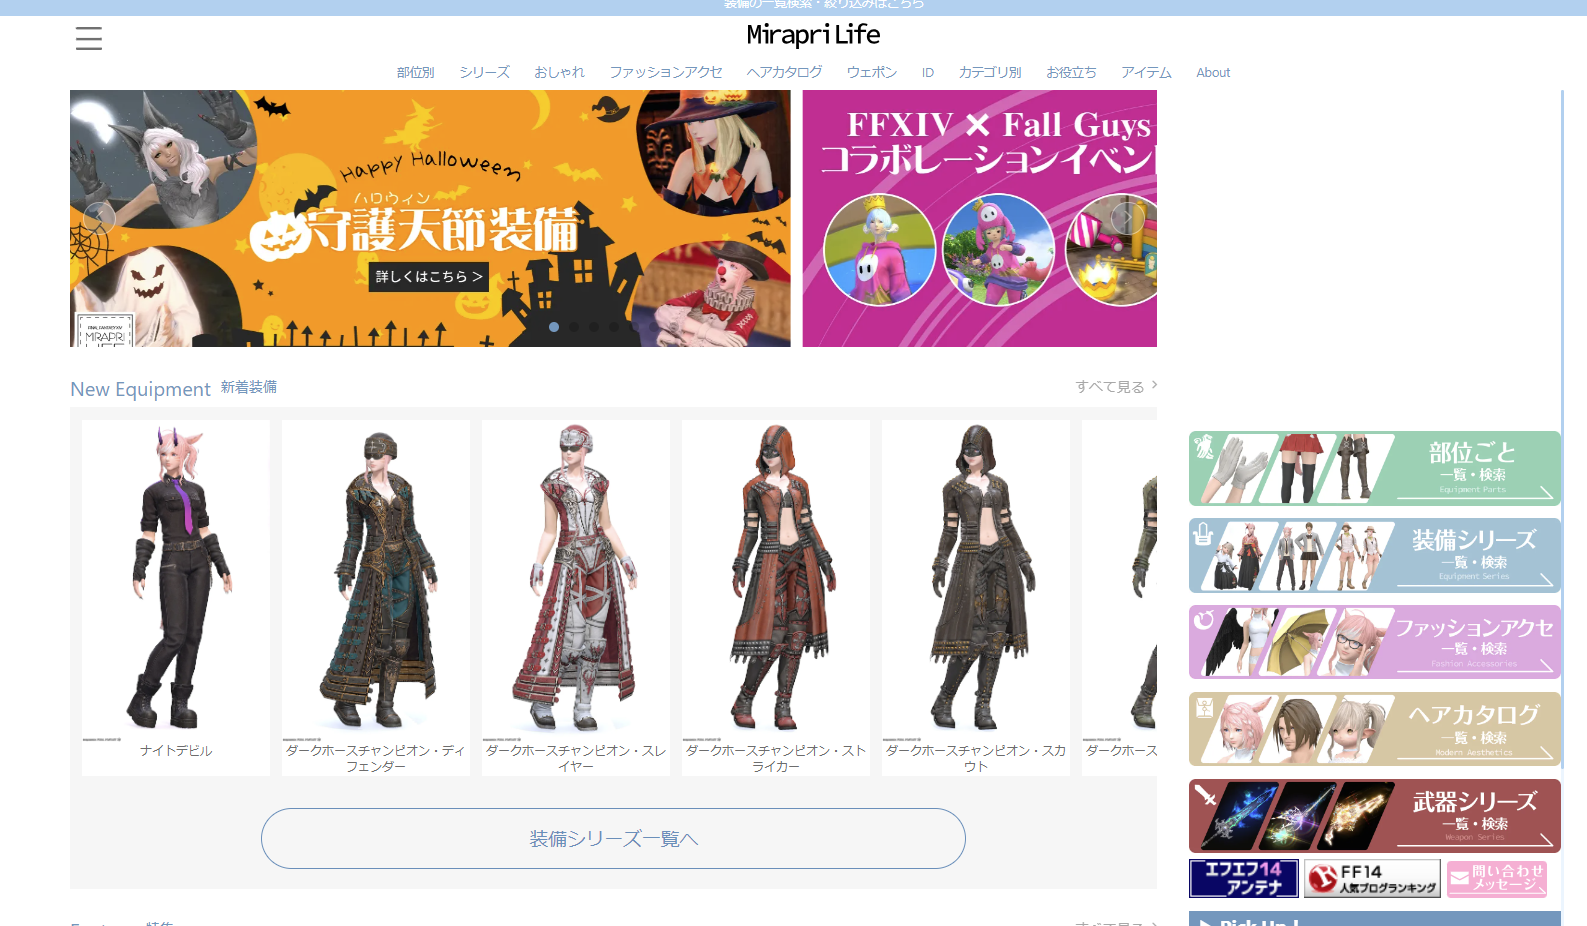The image size is (1587, 926).
Task: Select the second carousel dot indicator
Action: coord(574,327)
